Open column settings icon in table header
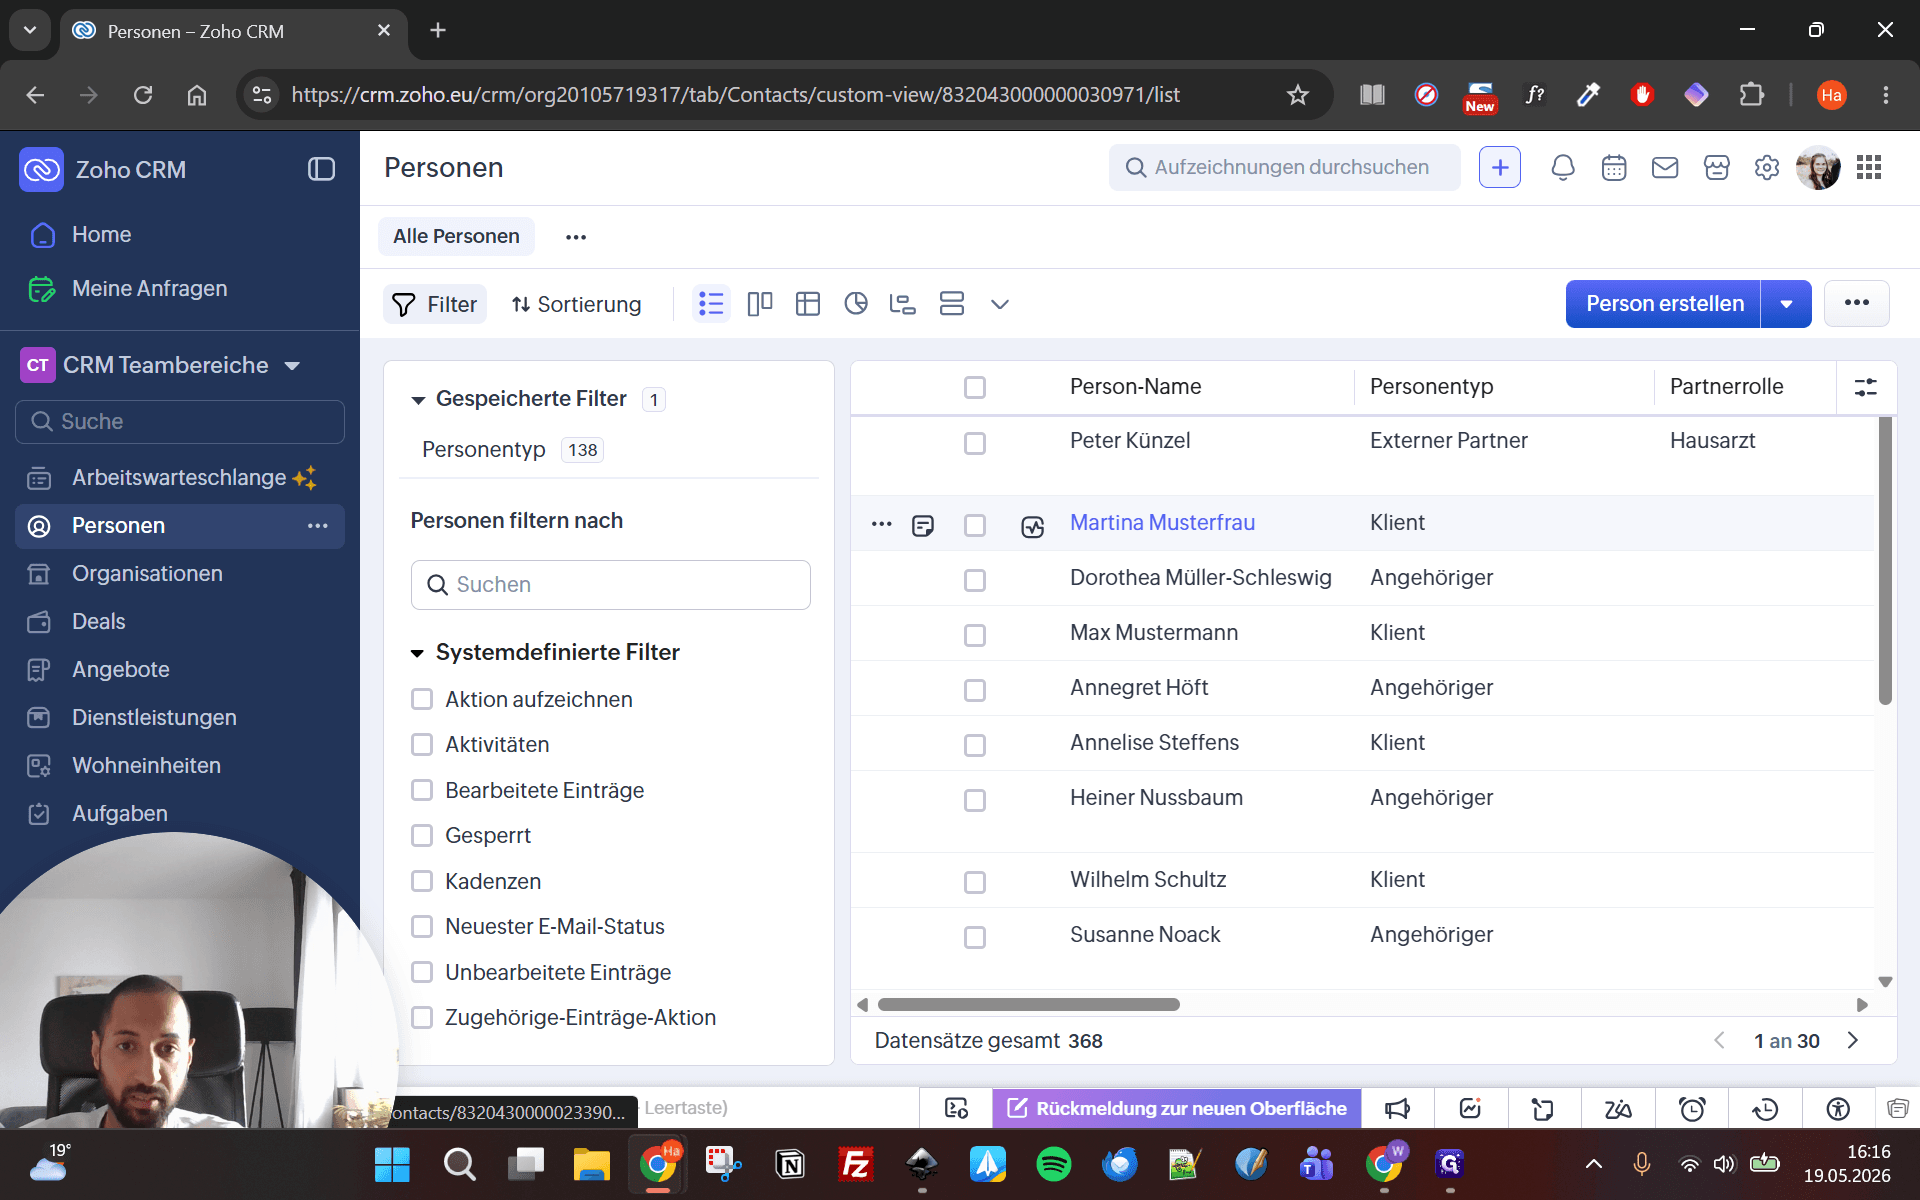1920x1200 pixels. [1866, 387]
